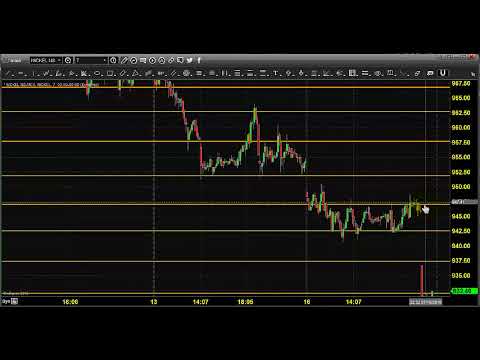Click the 962.50 price axis label
This screenshot has height=360, width=480.
pos(461,113)
